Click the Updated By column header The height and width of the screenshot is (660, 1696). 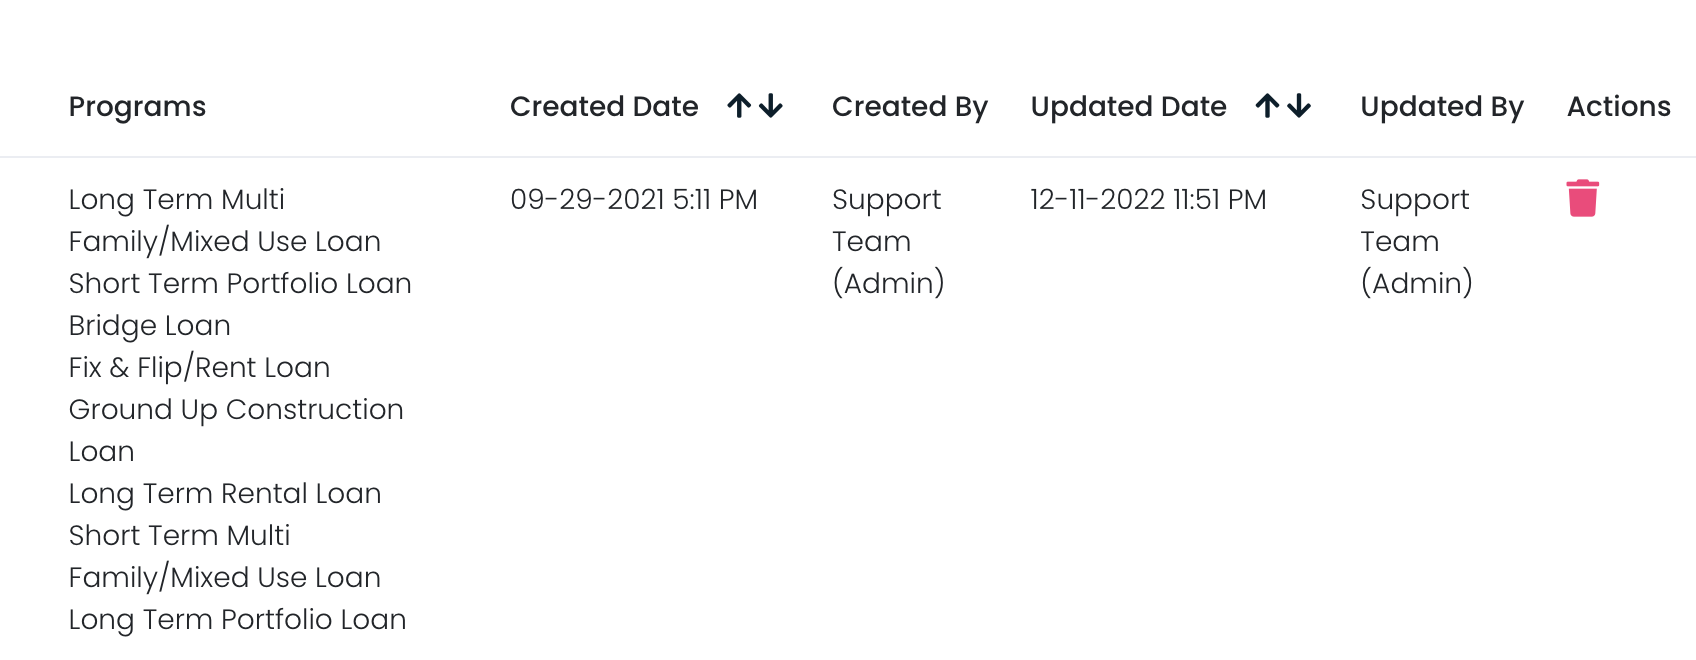tap(1441, 106)
